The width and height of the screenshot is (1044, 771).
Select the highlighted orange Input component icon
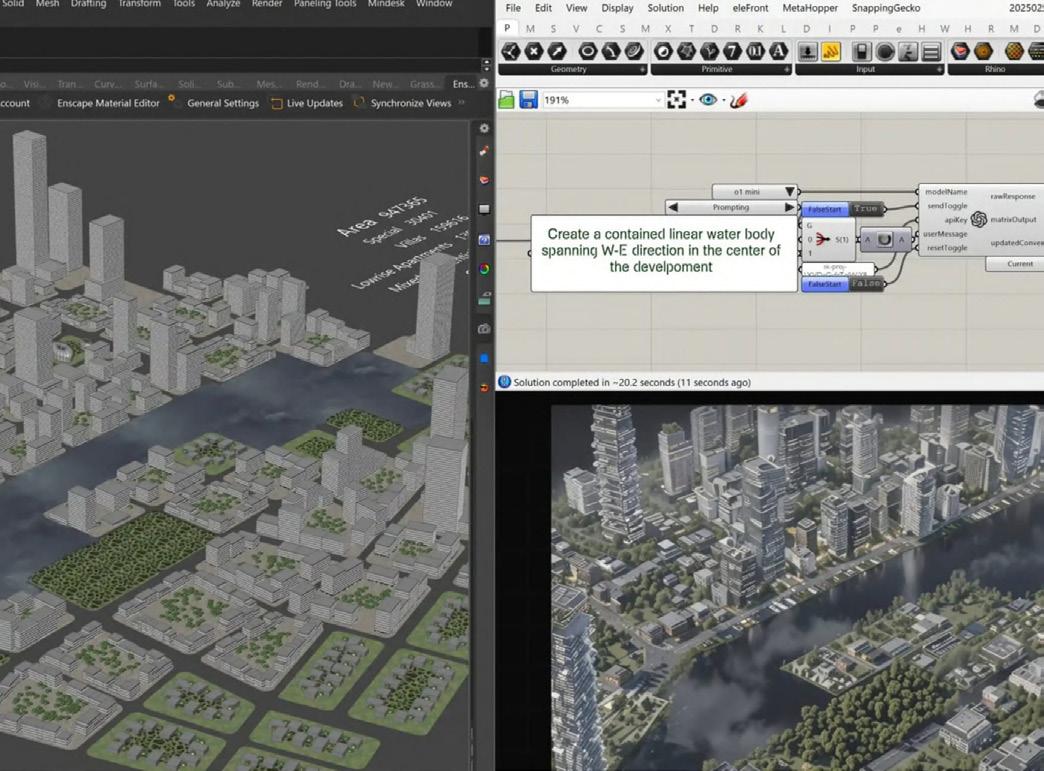(831, 52)
